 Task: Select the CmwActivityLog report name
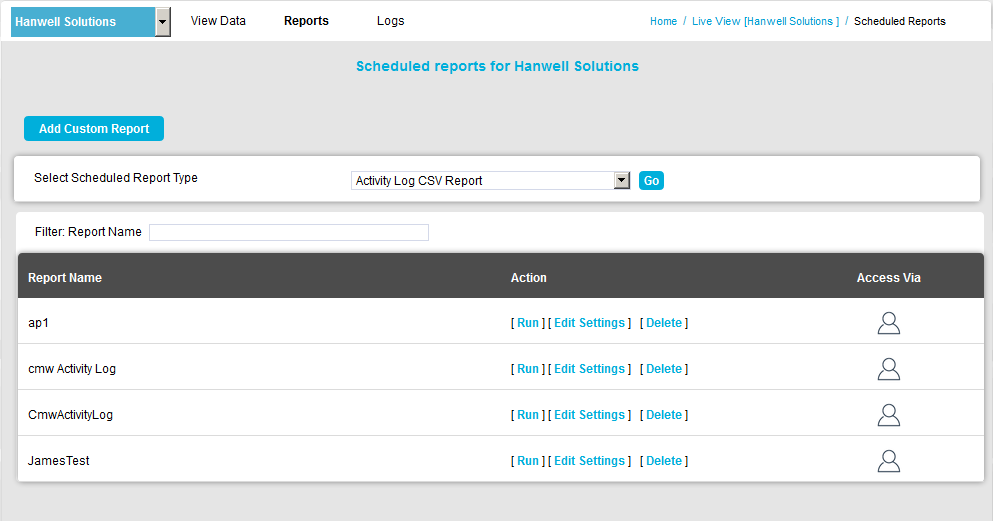(70, 415)
